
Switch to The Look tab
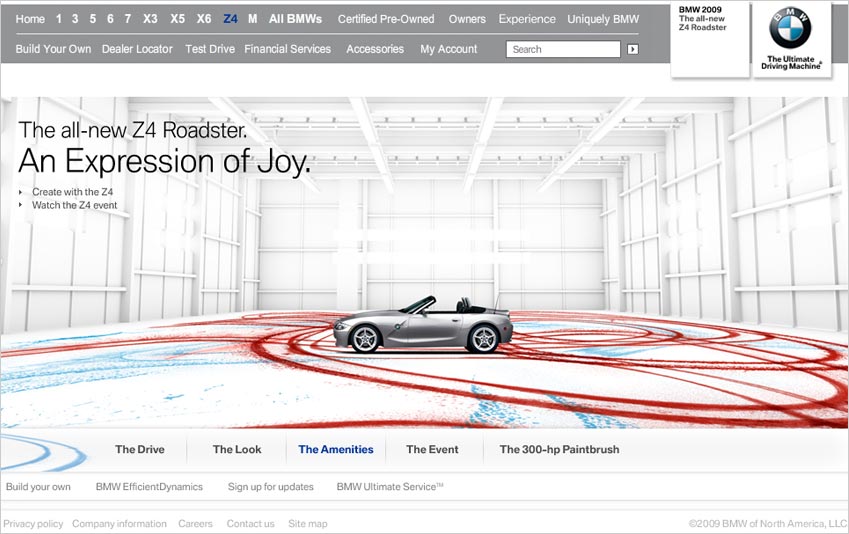(237, 449)
